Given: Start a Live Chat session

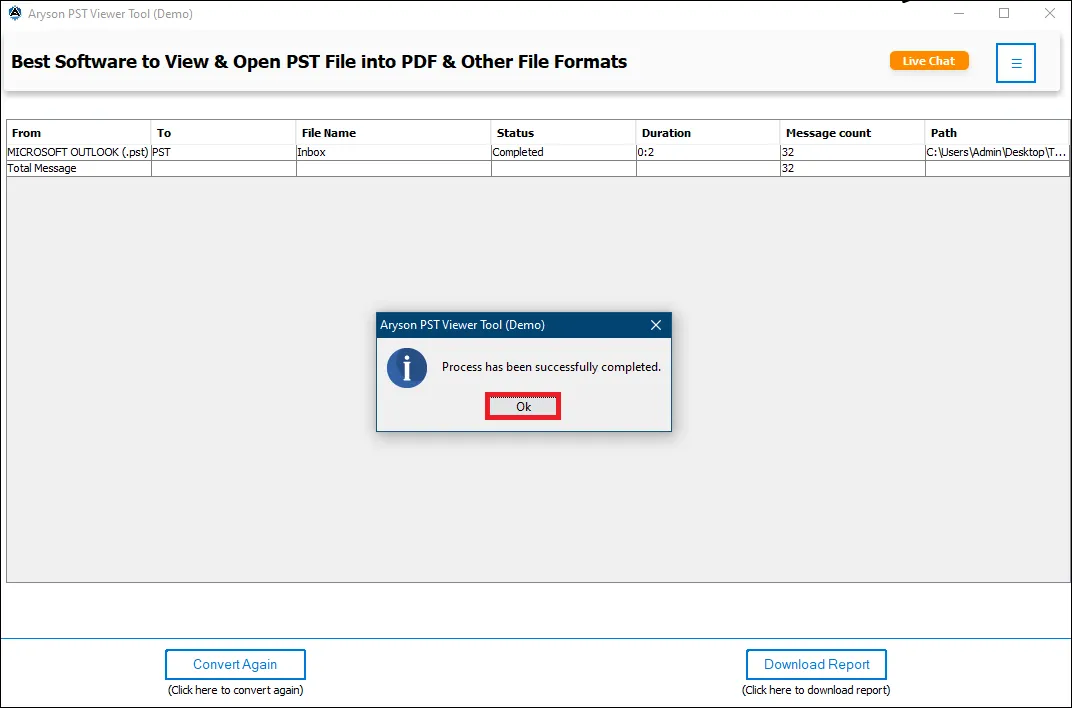Looking at the screenshot, I should click(x=928, y=61).
